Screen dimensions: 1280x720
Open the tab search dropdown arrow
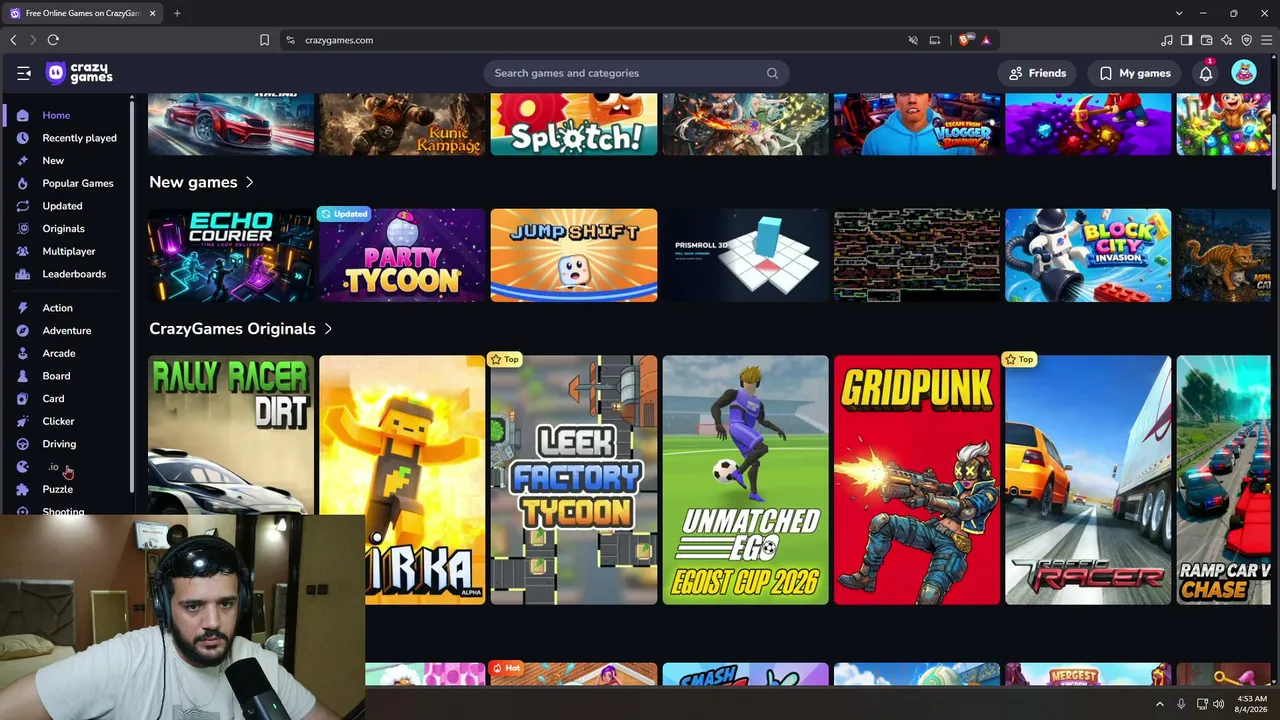(1179, 13)
